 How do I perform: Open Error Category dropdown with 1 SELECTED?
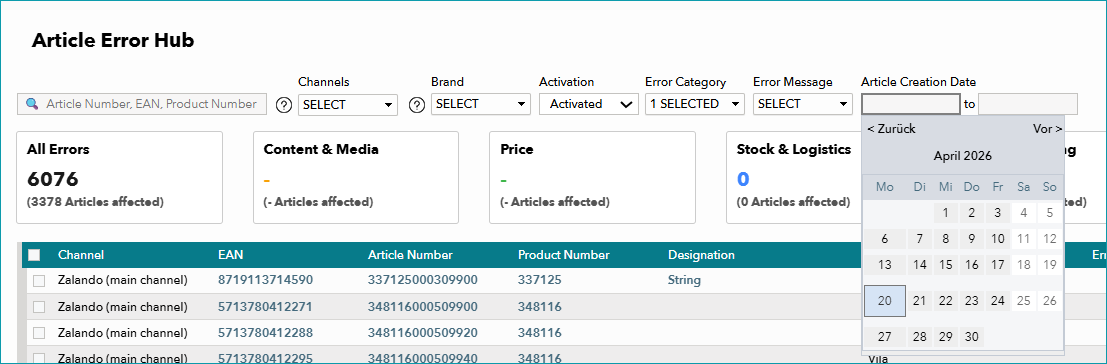[695, 104]
